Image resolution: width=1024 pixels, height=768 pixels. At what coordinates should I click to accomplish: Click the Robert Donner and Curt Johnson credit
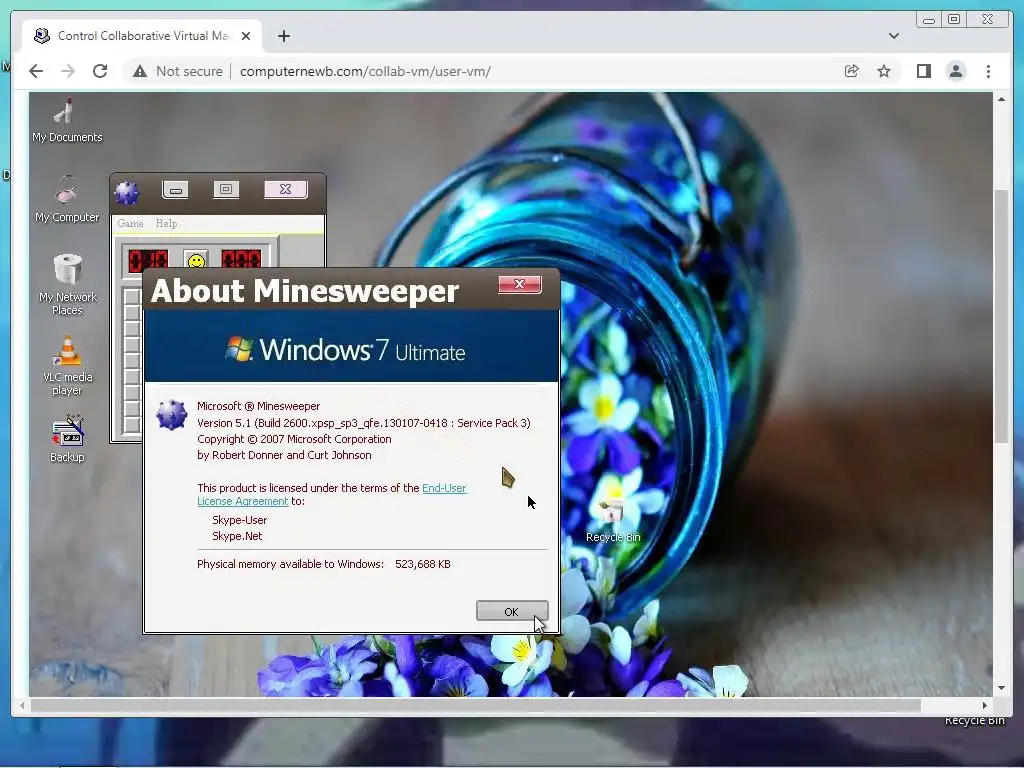284,455
